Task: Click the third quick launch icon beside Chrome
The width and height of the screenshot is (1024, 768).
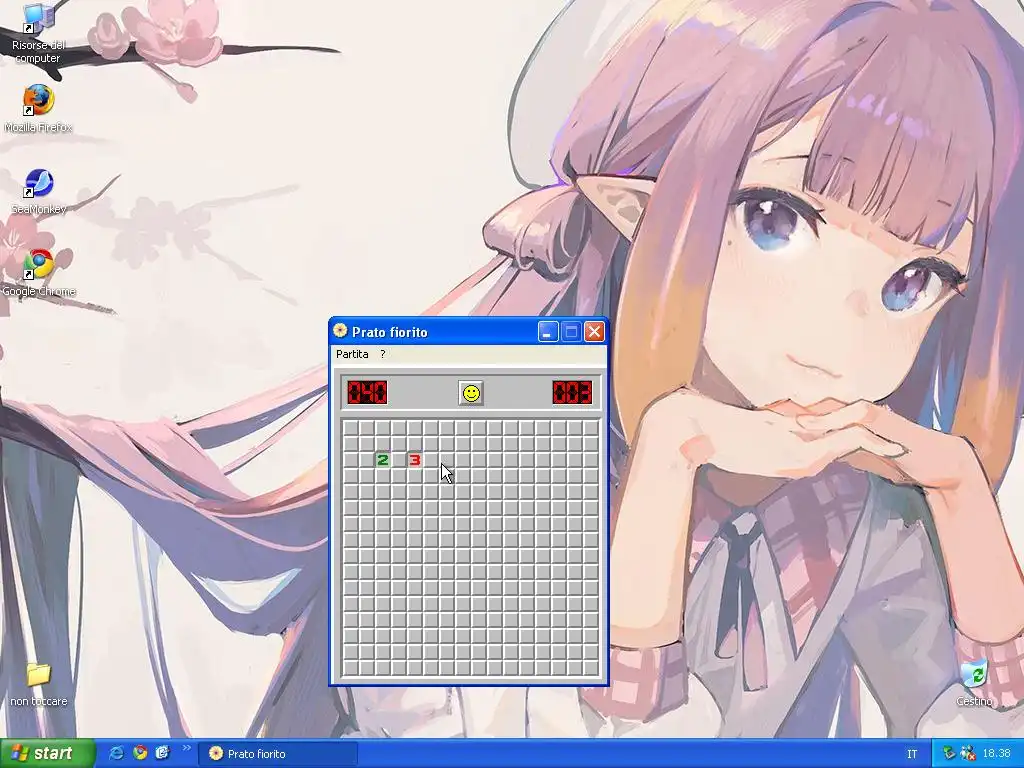Action: 162,753
